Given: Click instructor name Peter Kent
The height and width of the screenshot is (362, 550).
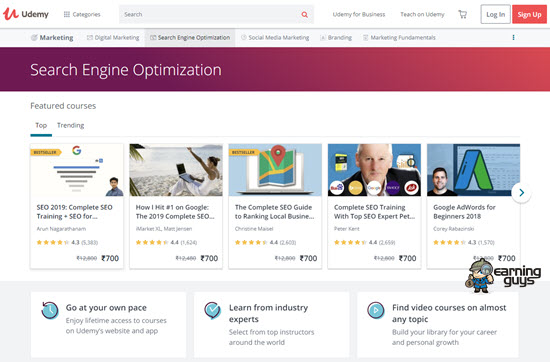Looking at the screenshot, I should (x=347, y=229).
